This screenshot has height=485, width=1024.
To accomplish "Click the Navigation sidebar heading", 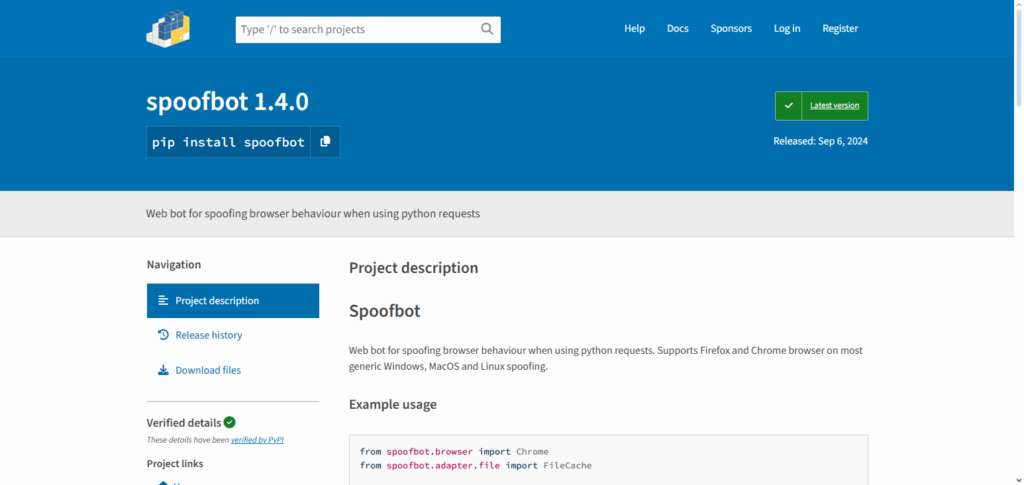I will click(174, 264).
